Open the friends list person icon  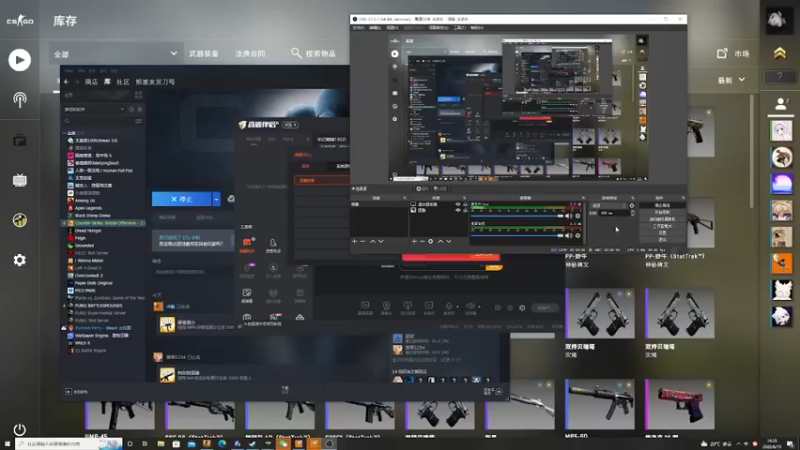(780, 104)
